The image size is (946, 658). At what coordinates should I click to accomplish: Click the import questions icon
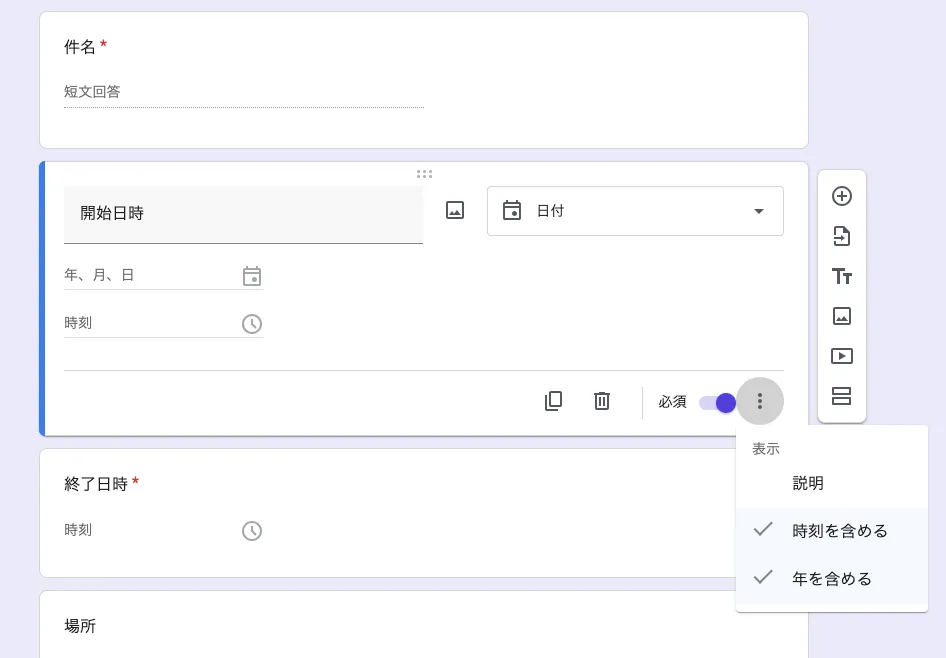pyautogui.click(x=842, y=236)
